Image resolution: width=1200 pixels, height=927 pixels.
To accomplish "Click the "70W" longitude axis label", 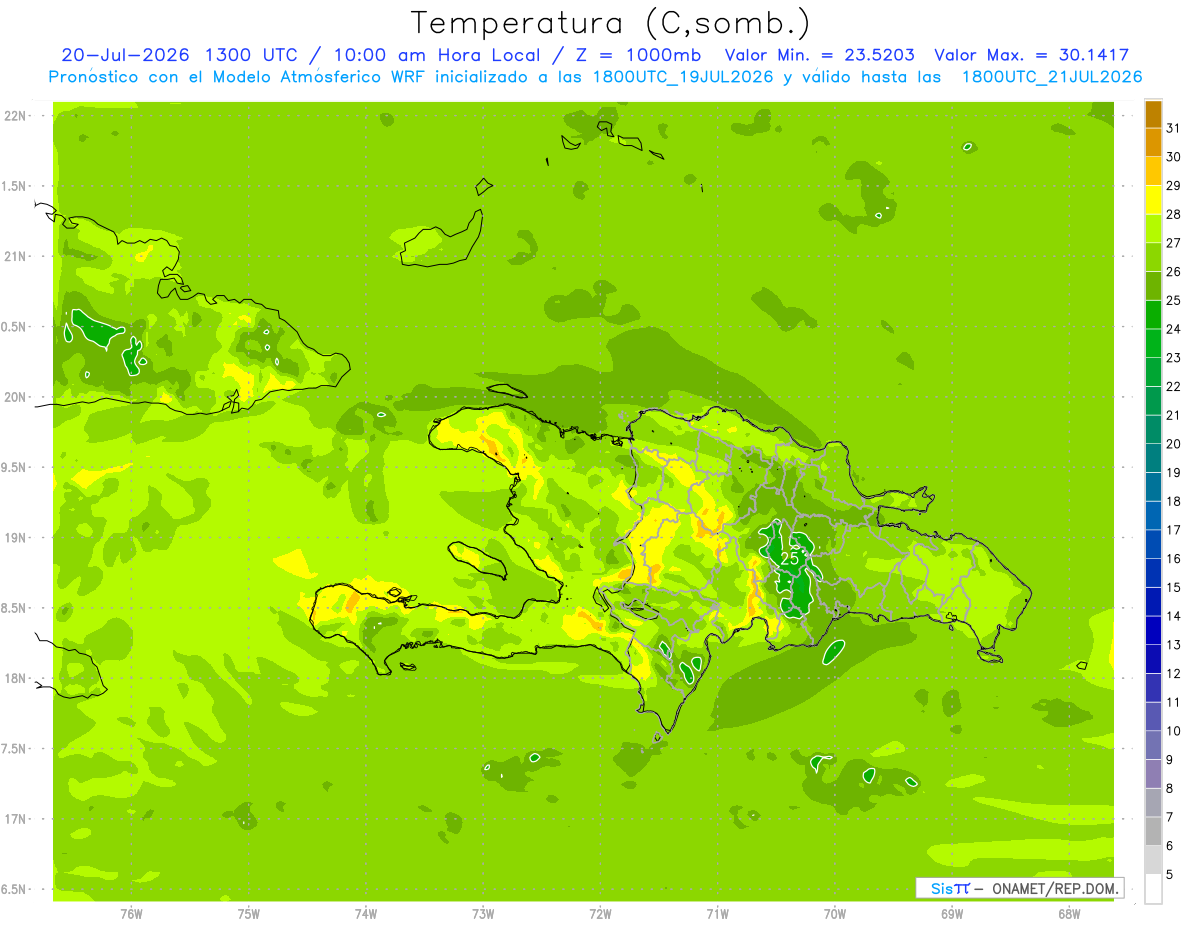I will pyautogui.click(x=835, y=914).
